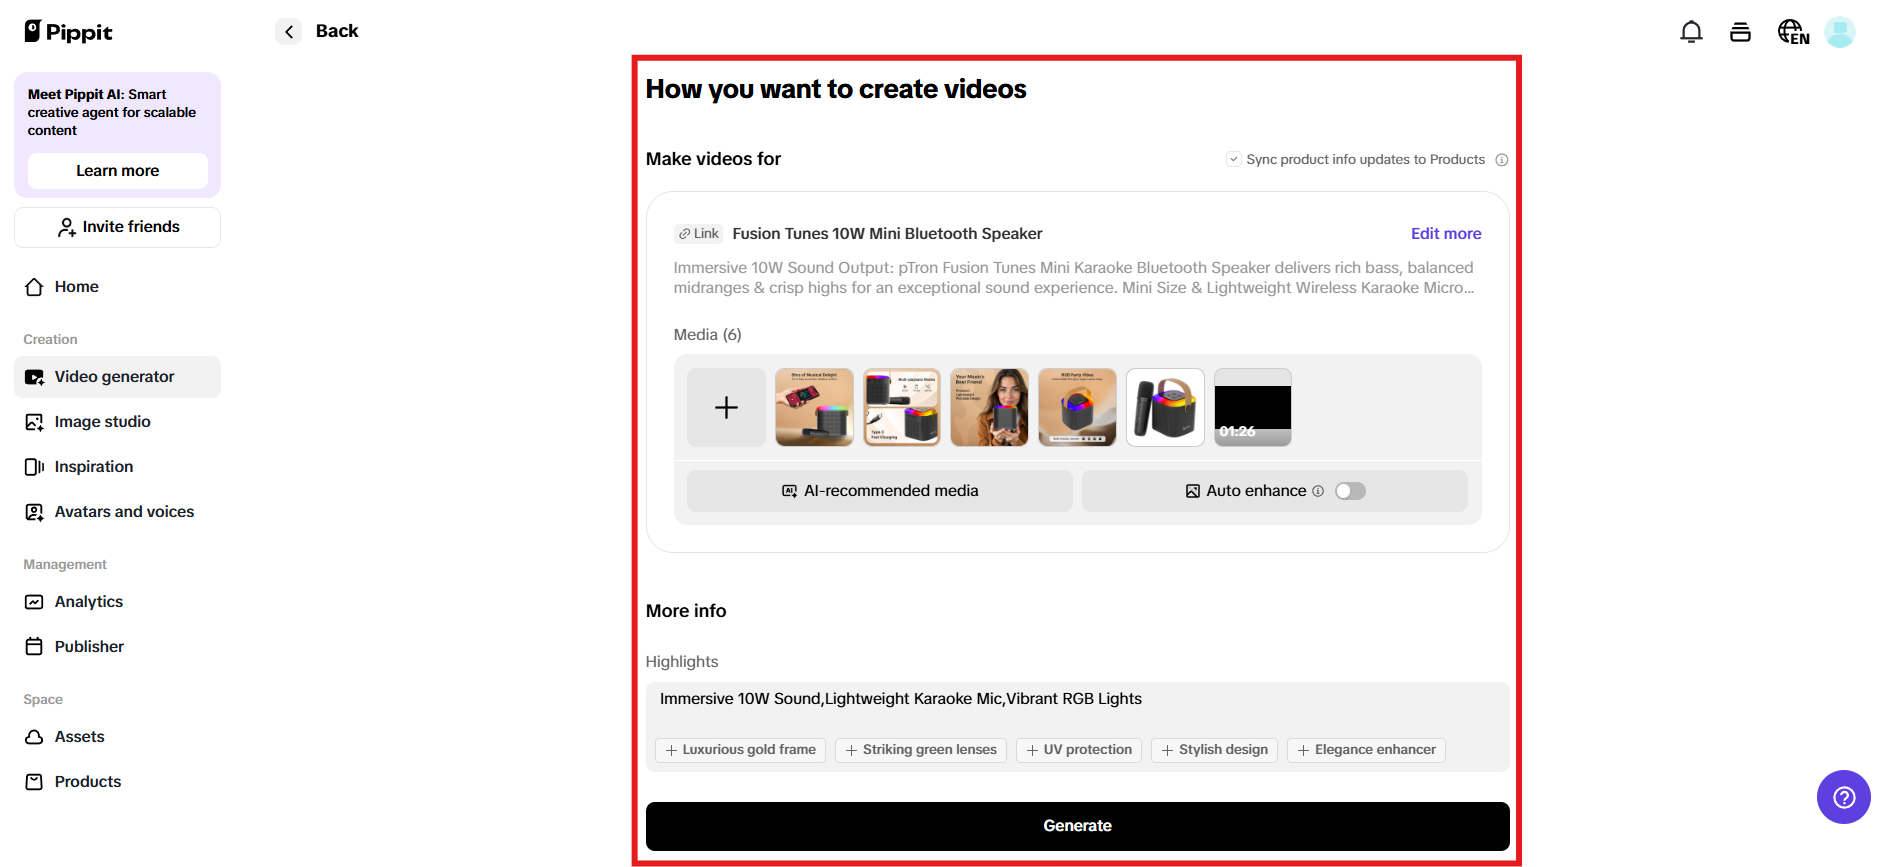Add the Stylish design highlight

1214,750
